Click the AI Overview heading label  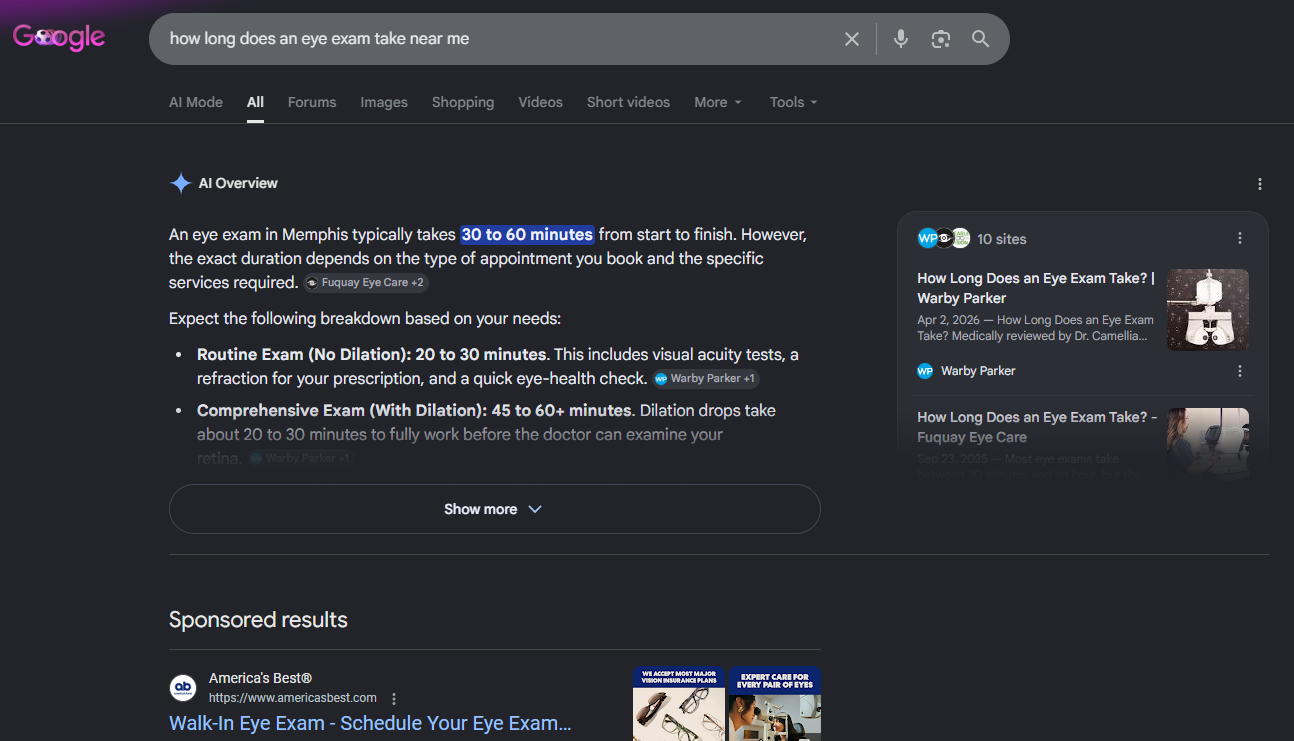pyautogui.click(x=238, y=183)
